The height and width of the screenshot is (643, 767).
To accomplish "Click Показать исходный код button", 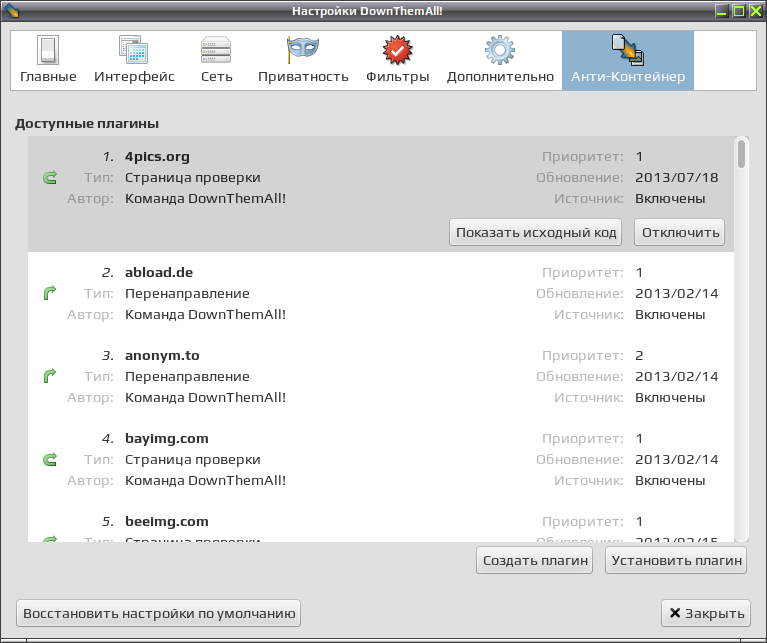I will click(536, 232).
